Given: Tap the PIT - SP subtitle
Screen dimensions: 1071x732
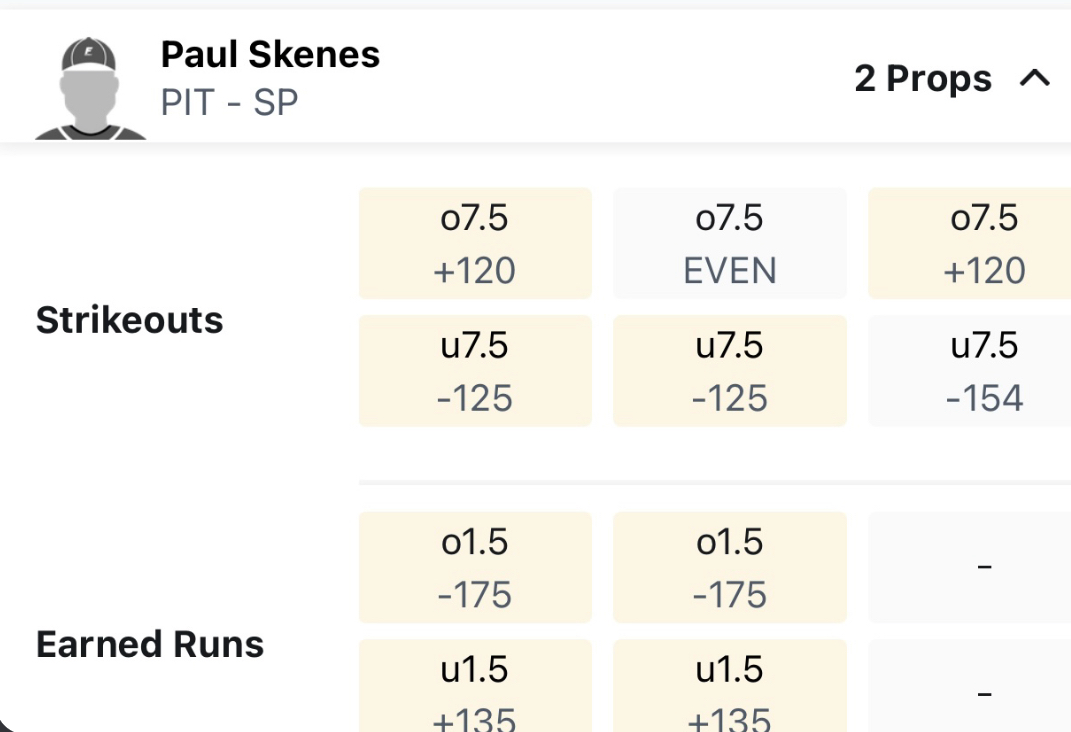Looking at the screenshot, I should (229, 102).
